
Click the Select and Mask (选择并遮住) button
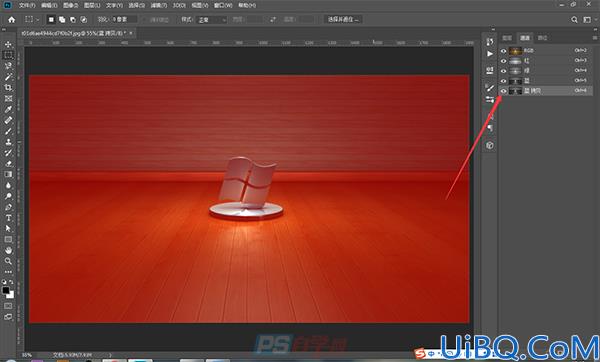[343, 19]
